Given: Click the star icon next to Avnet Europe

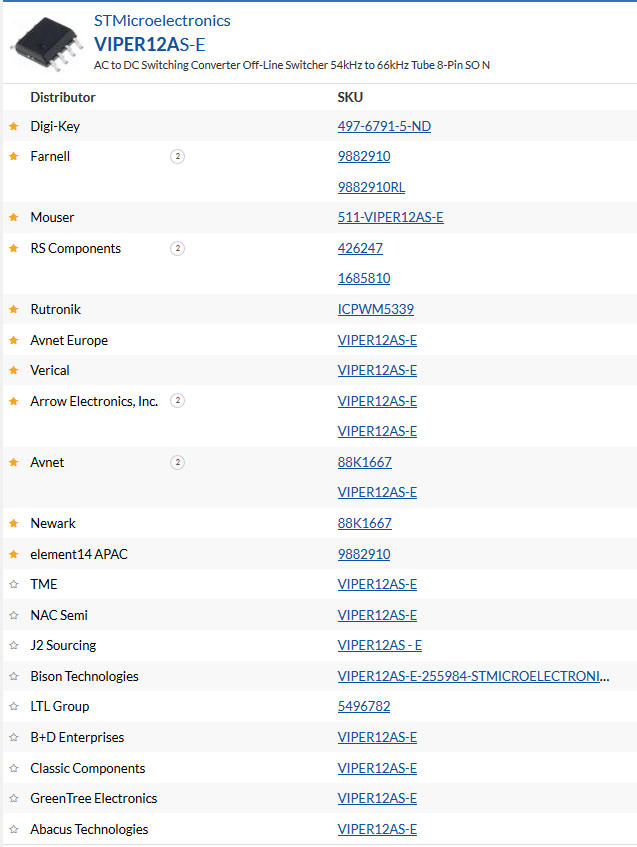Looking at the screenshot, I should coord(14,340).
